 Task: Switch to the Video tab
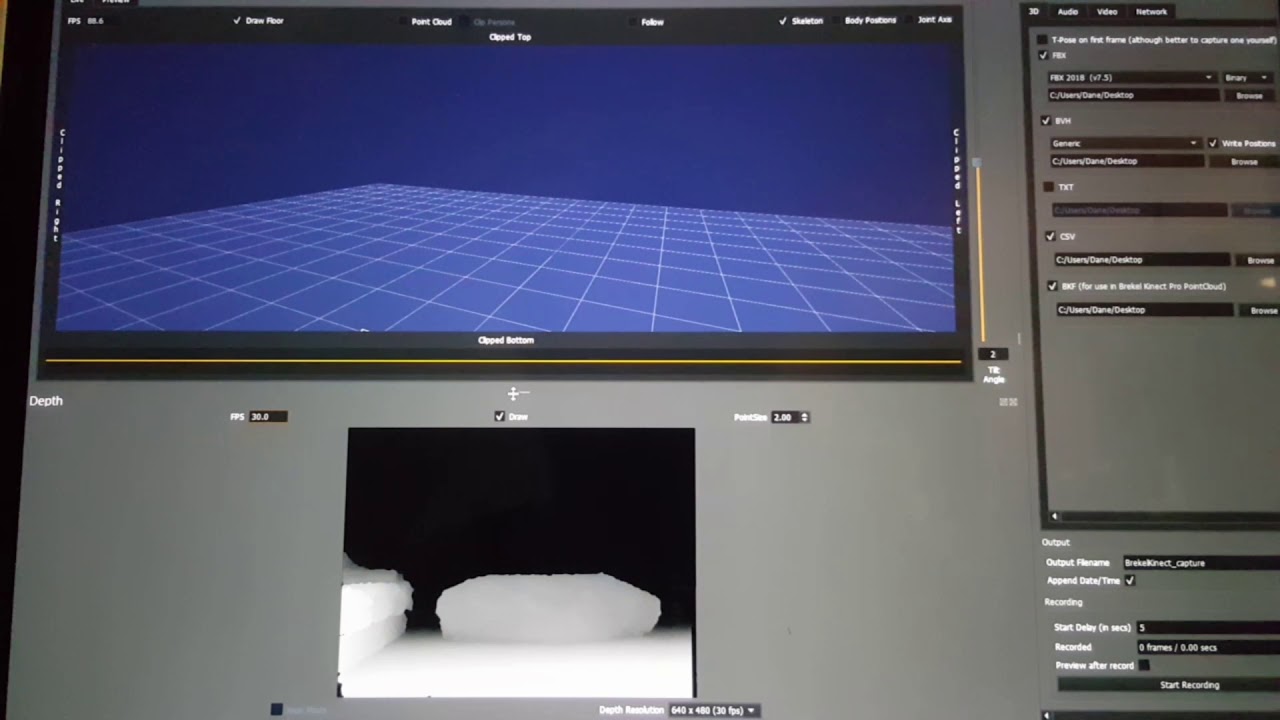1107,11
